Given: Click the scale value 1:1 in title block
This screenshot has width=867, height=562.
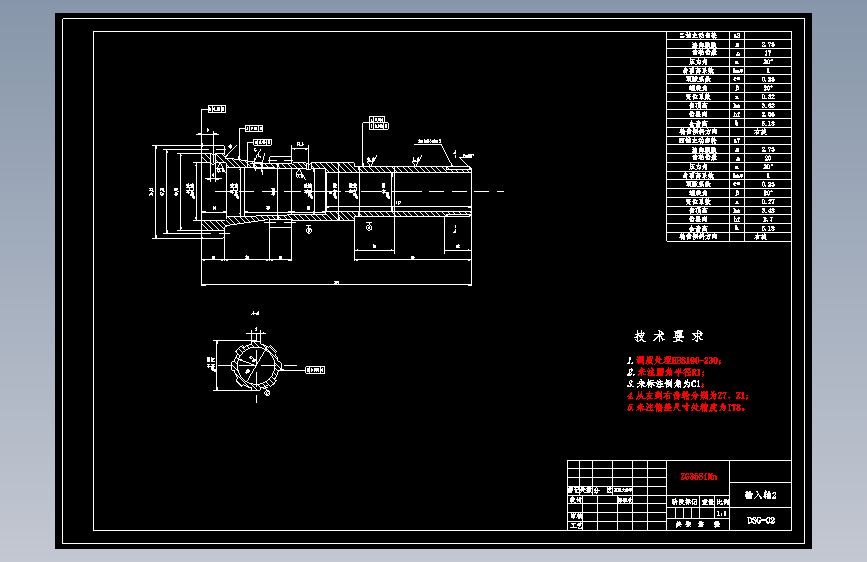Looking at the screenshot, I should (x=722, y=513).
